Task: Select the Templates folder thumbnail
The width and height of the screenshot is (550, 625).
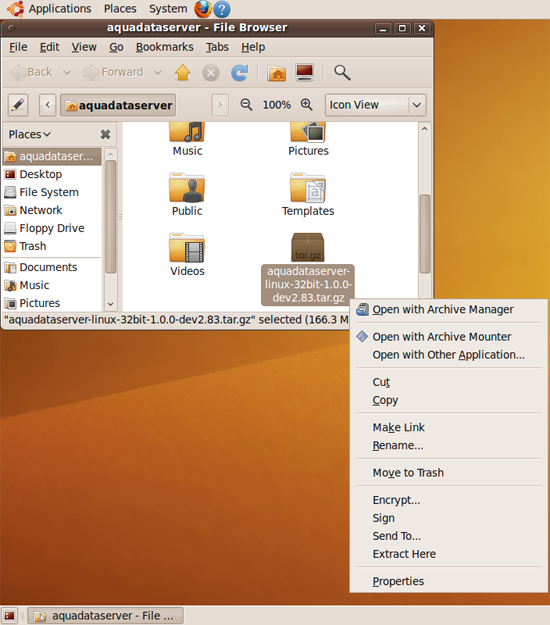Action: pos(308,188)
